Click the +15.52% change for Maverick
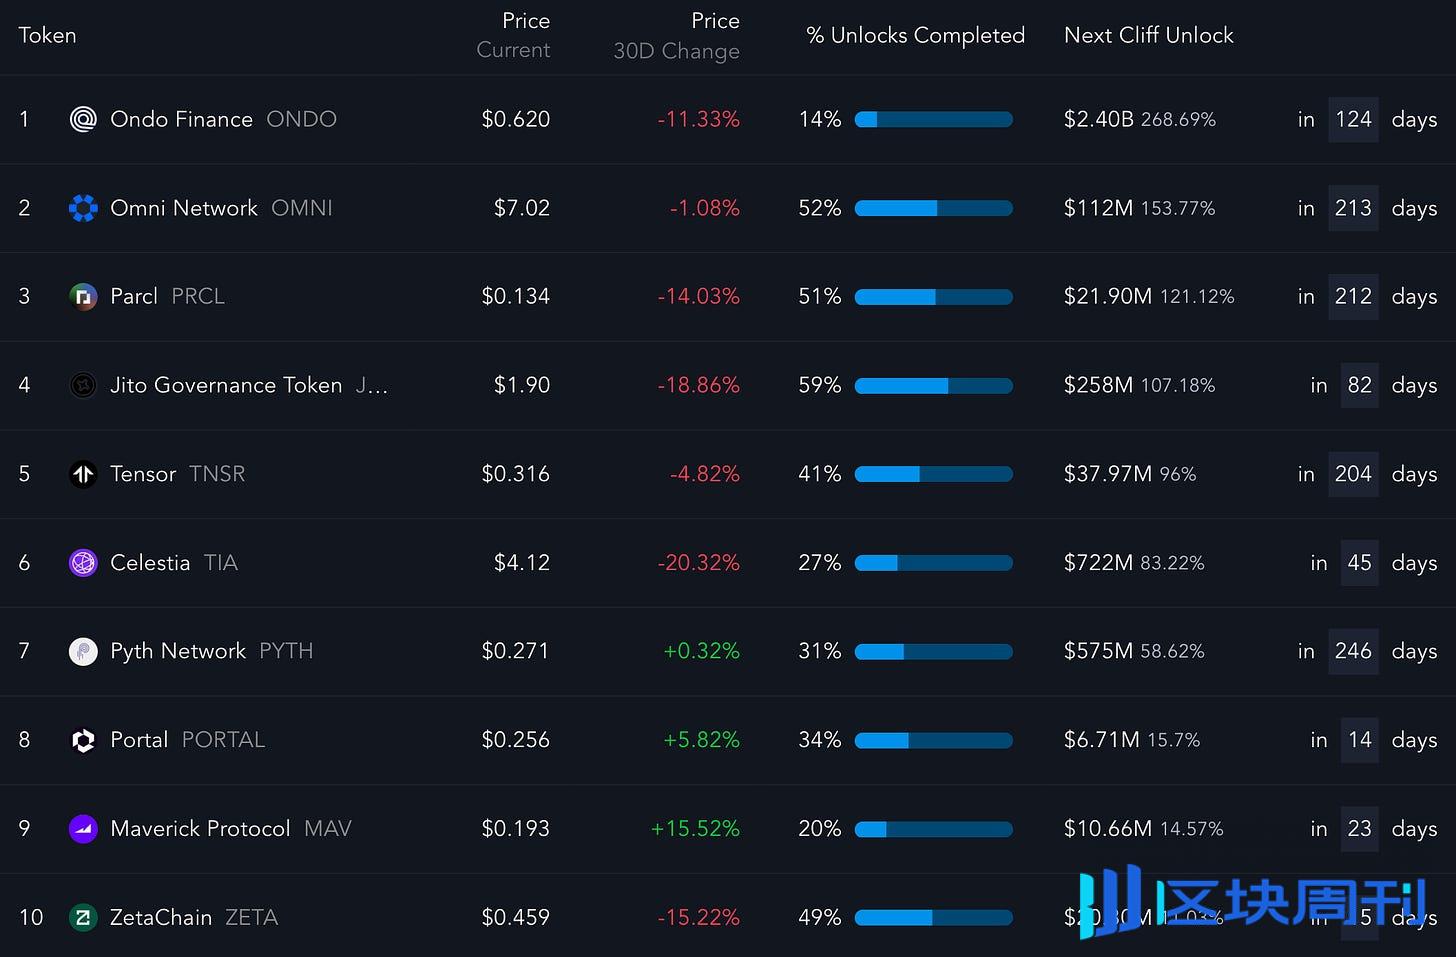The height and width of the screenshot is (957, 1456). point(696,829)
